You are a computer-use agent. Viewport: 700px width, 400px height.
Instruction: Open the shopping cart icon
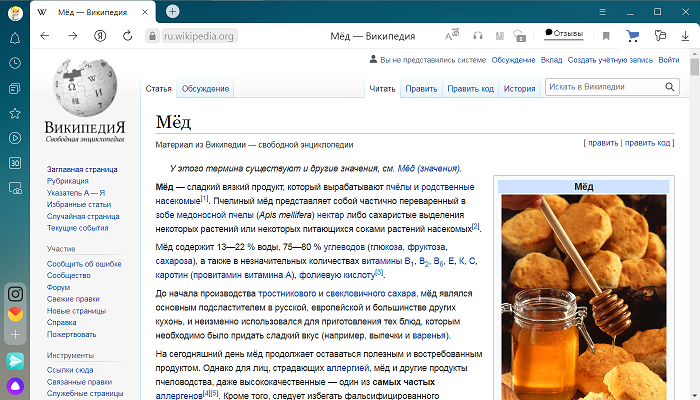632,36
